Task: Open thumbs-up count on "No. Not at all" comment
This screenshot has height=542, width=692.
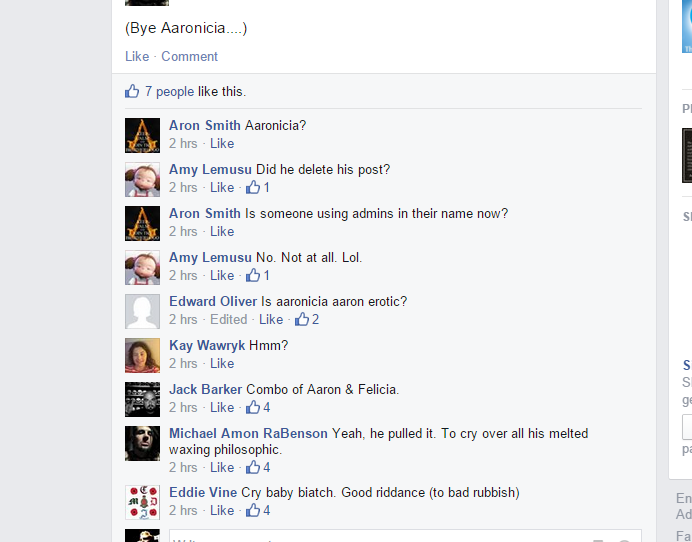Action: [258, 275]
